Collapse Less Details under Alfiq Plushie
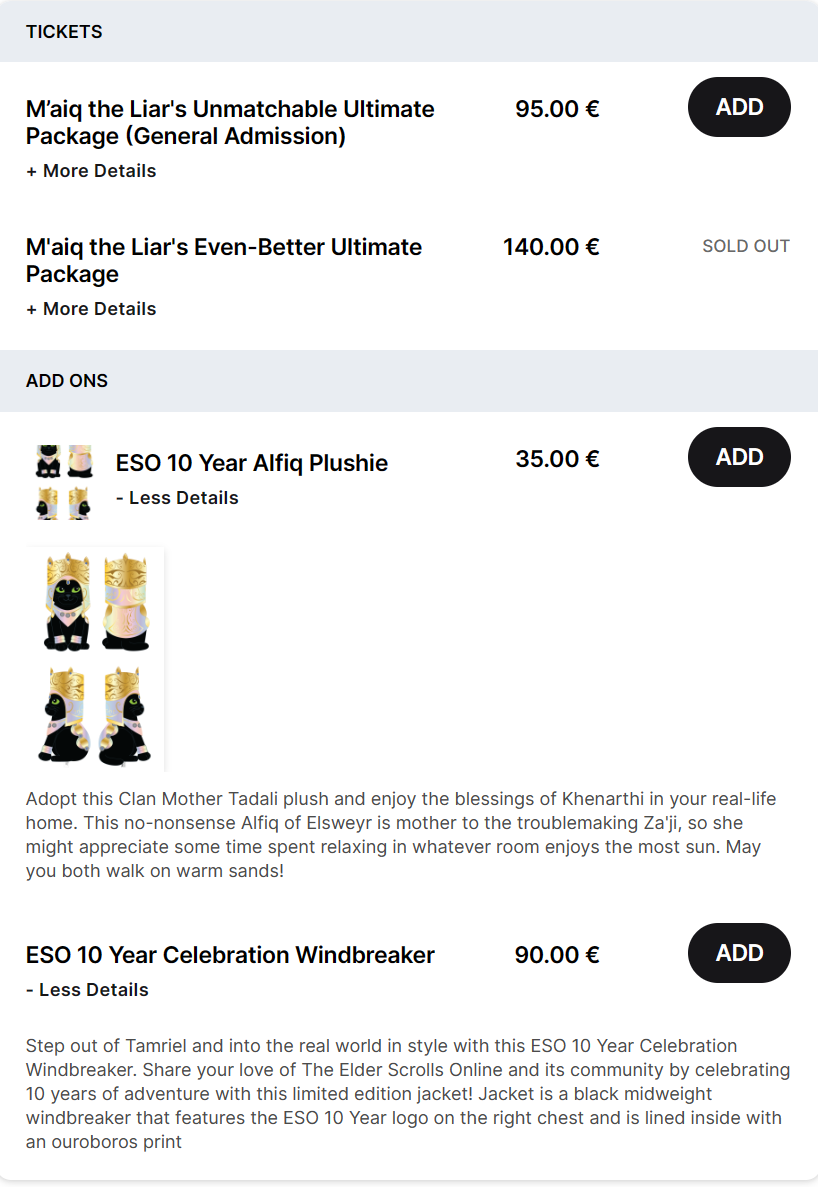This screenshot has width=818, height=1187. (177, 498)
